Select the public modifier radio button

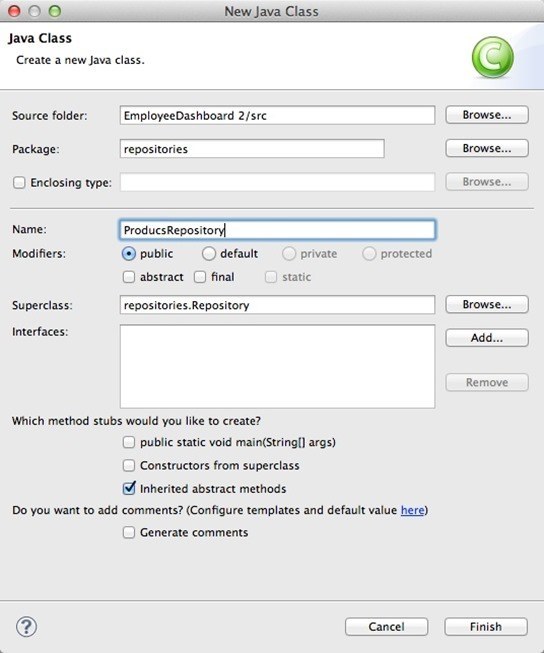tap(129, 254)
